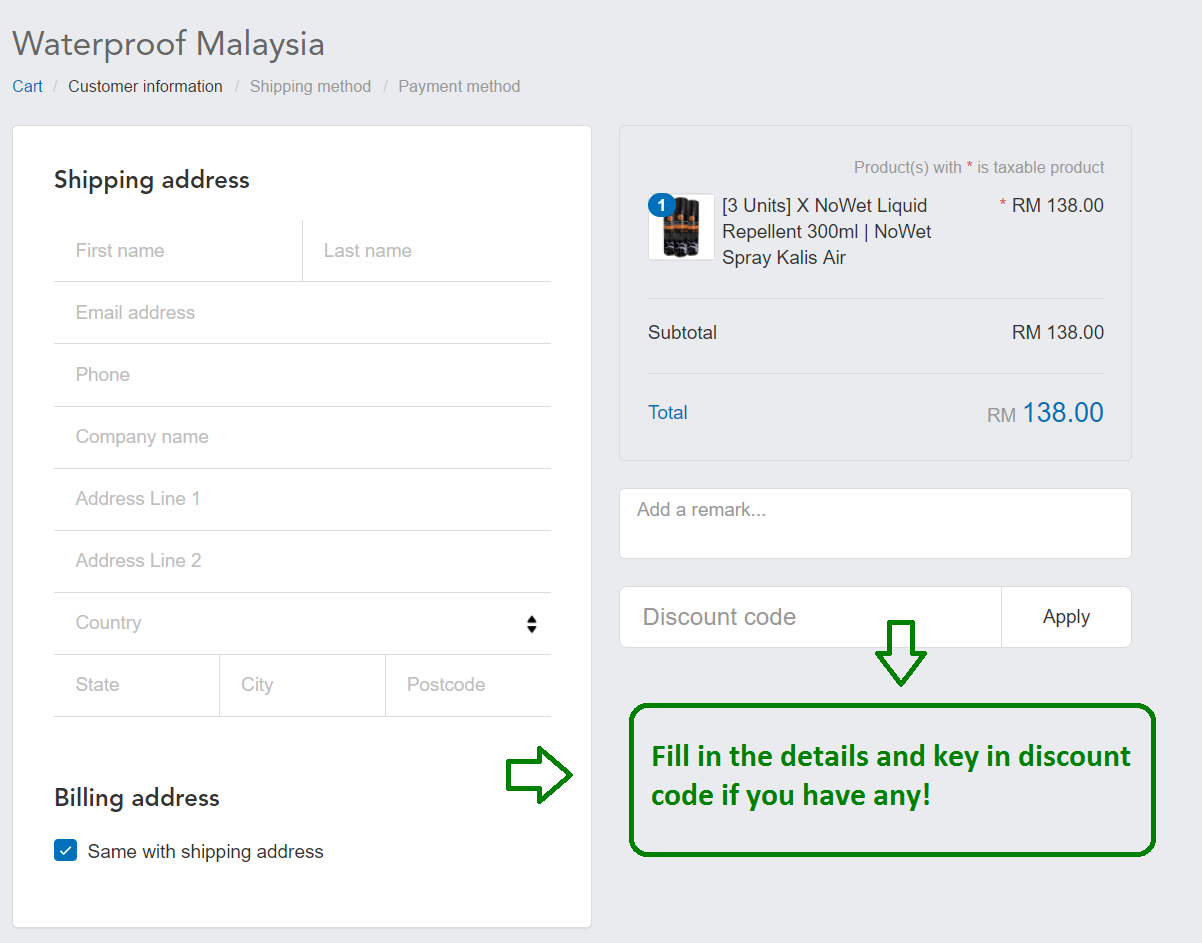
Task: Toggle Same with shipping address checkbox
Action: click(65, 851)
